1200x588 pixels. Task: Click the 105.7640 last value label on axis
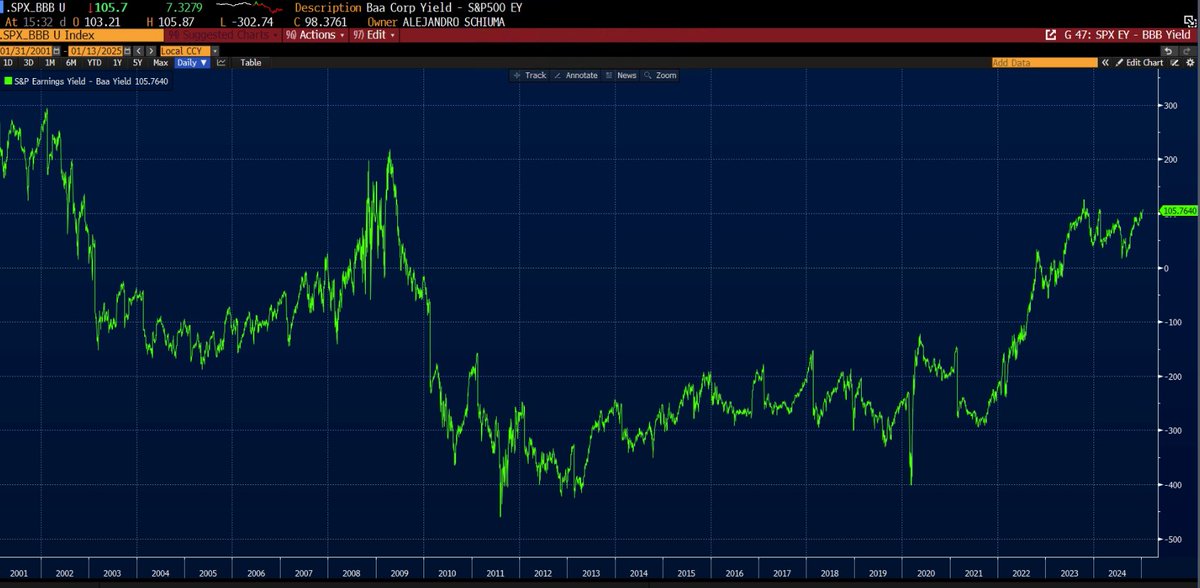(1179, 211)
